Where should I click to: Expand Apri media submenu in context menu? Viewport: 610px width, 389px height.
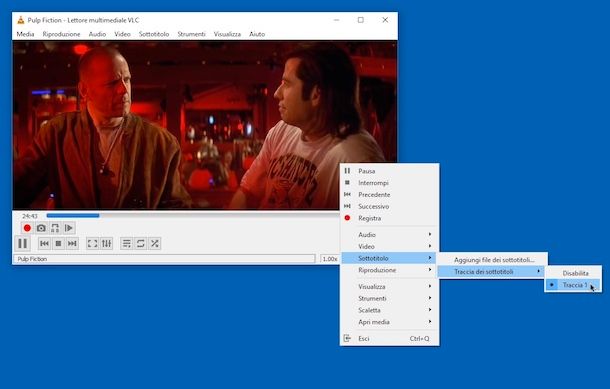pyautogui.click(x=389, y=322)
